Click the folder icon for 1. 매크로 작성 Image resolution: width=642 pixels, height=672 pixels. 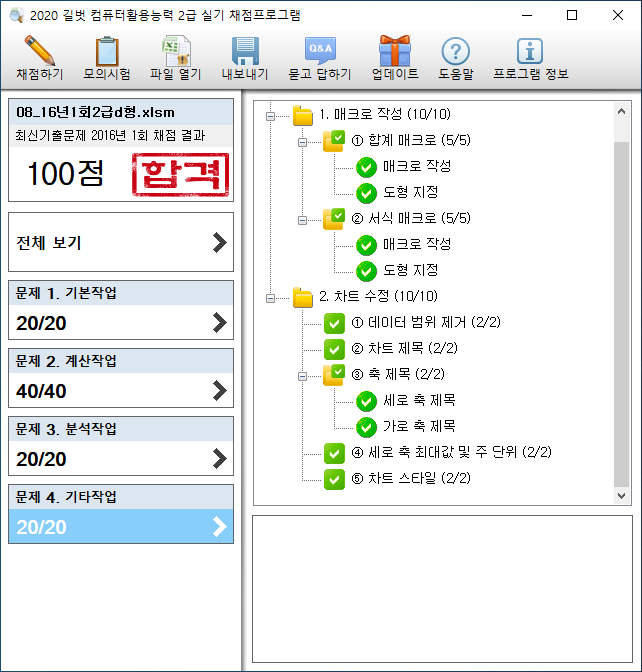coord(303,115)
